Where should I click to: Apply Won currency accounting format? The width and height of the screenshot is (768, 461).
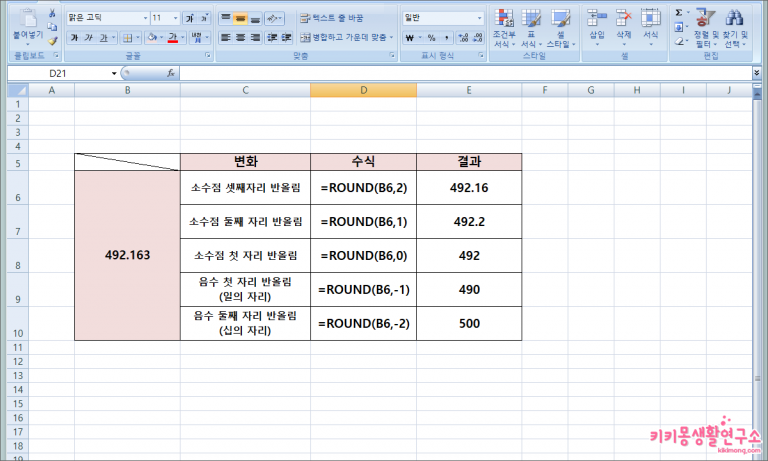click(410, 38)
